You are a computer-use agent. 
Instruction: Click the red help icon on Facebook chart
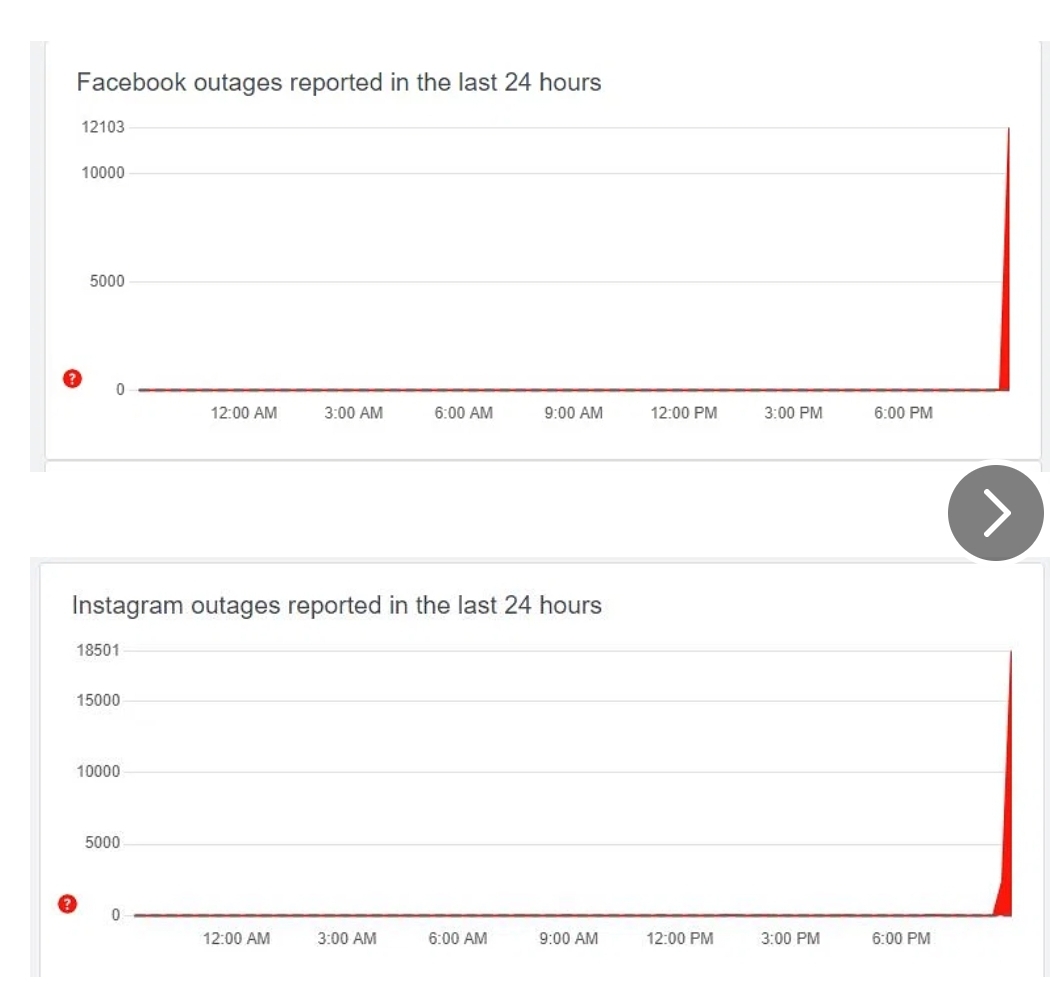pos(71,379)
